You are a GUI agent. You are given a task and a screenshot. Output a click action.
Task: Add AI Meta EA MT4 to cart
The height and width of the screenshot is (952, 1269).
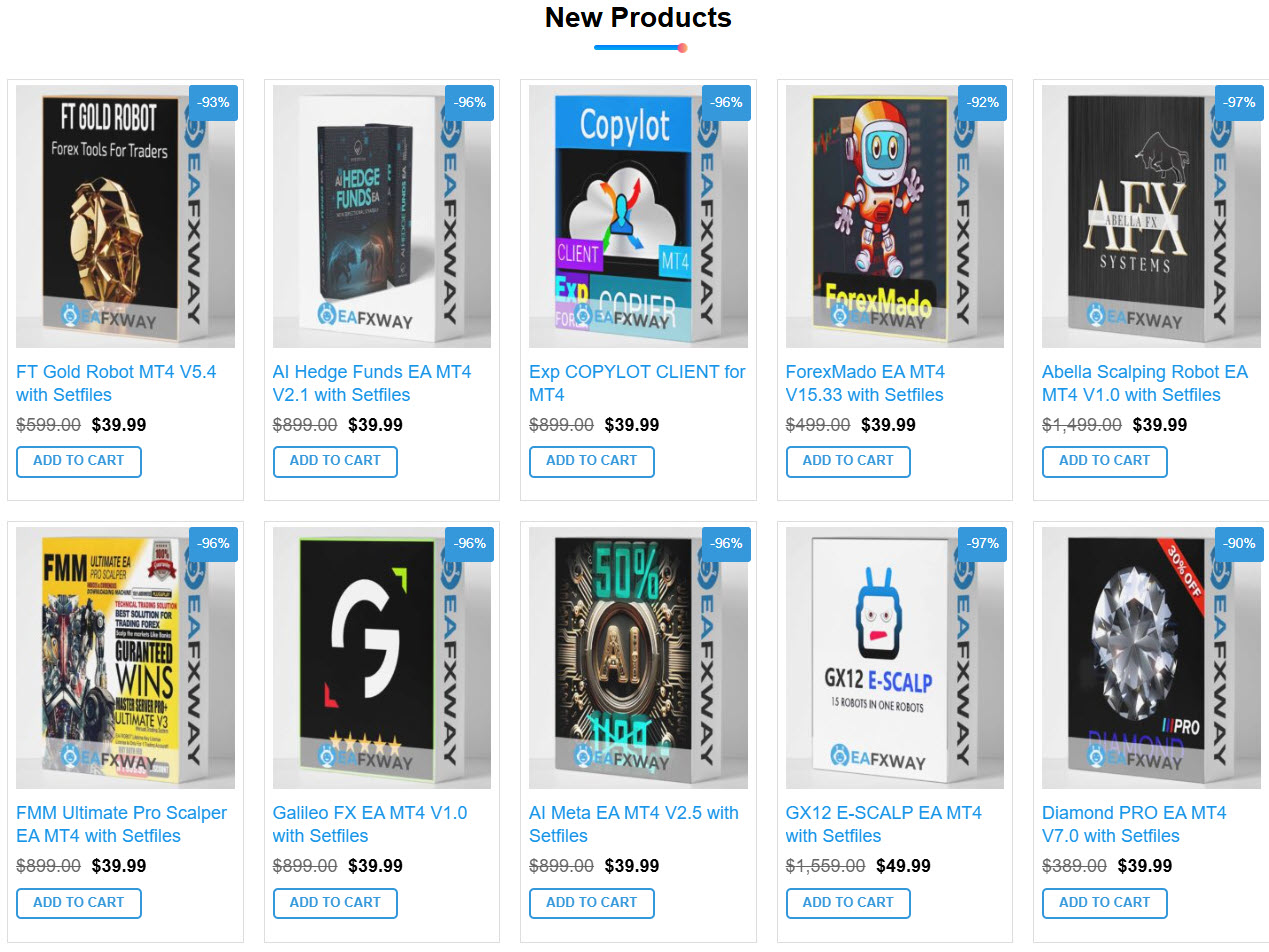point(592,903)
